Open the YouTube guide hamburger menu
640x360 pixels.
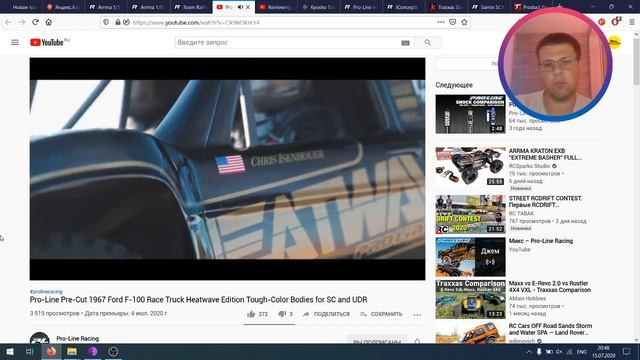pyautogui.click(x=15, y=42)
